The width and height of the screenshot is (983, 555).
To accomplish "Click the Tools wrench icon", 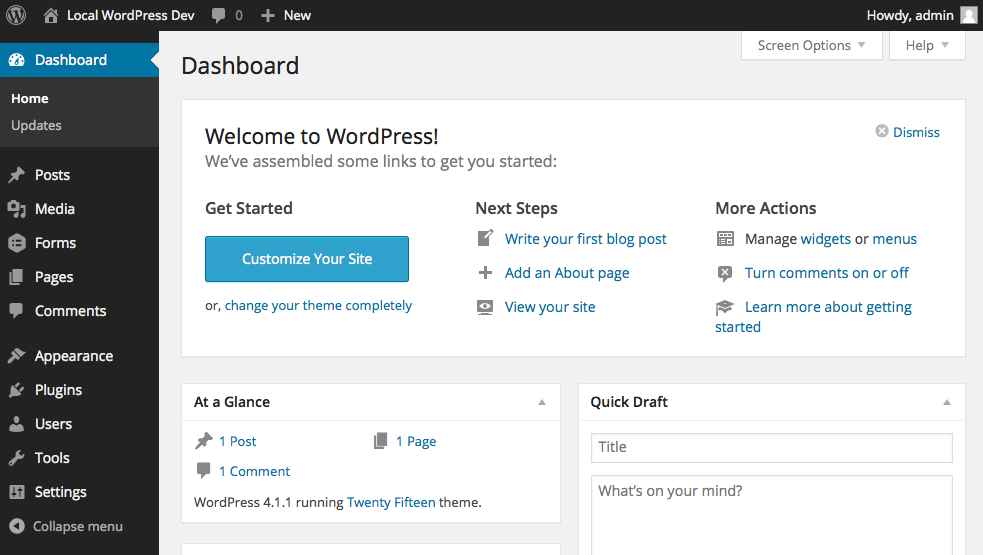I will tap(17, 458).
